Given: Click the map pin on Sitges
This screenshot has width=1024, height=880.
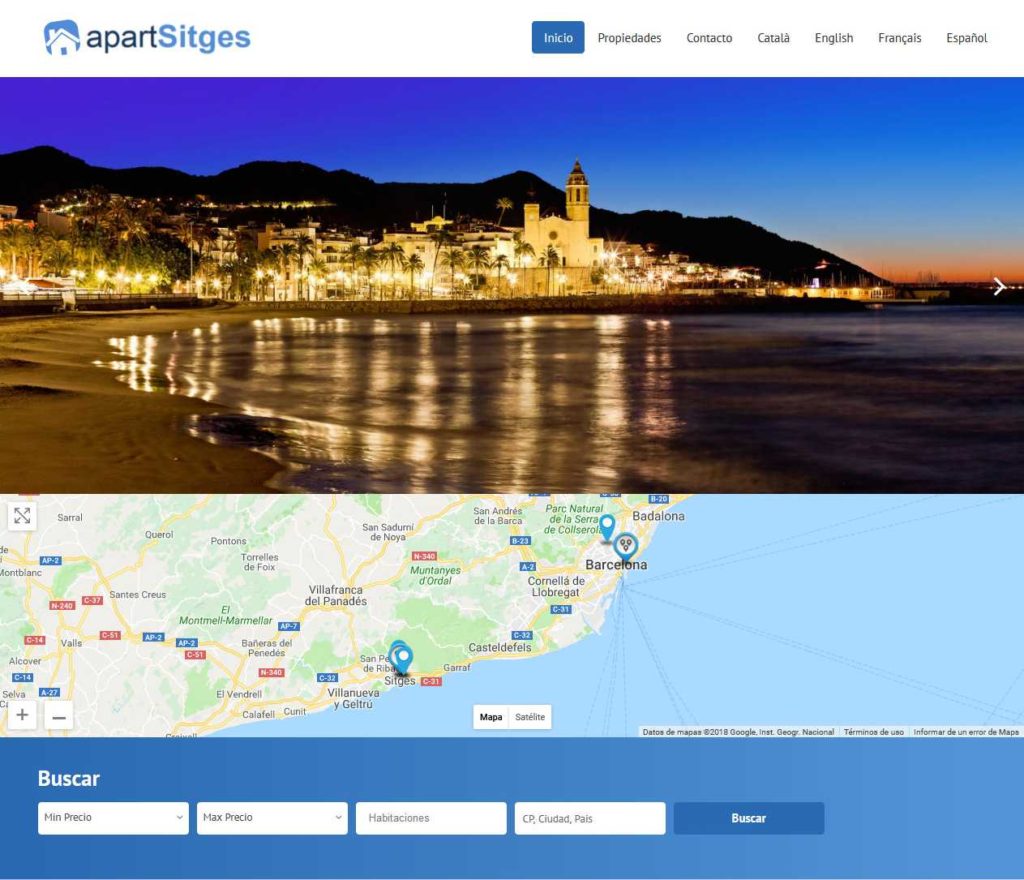Looking at the screenshot, I should point(402,659).
